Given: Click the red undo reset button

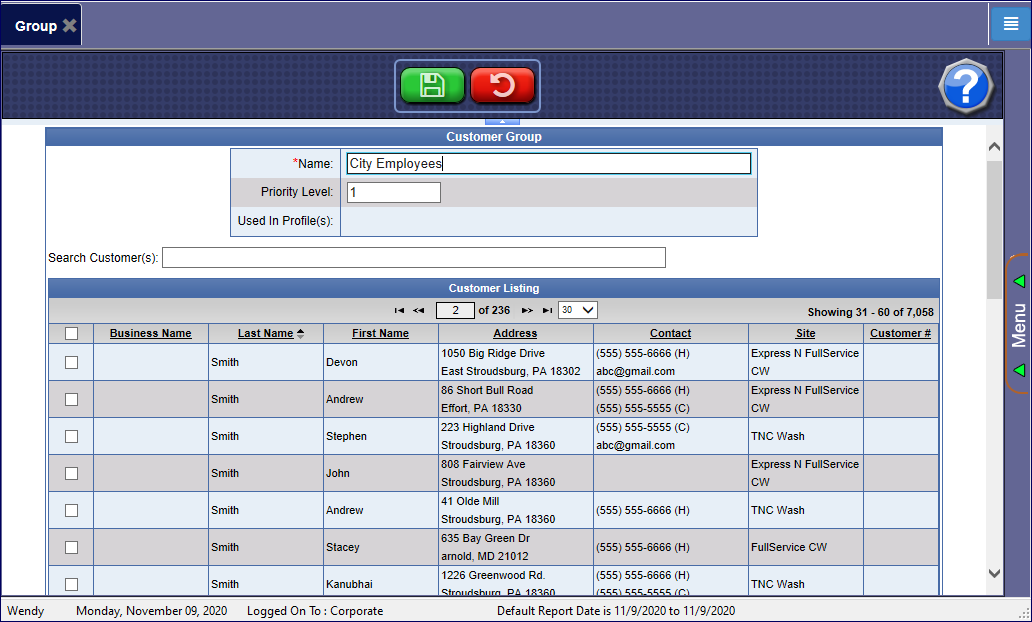Looking at the screenshot, I should coord(502,86).
